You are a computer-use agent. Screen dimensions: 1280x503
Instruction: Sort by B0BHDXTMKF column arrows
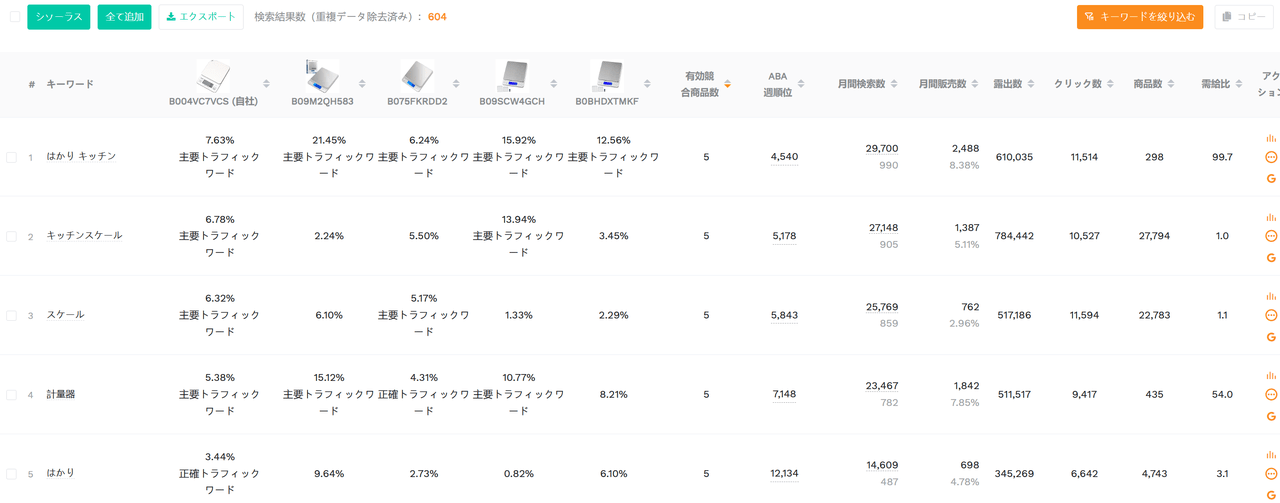[646, 84]
